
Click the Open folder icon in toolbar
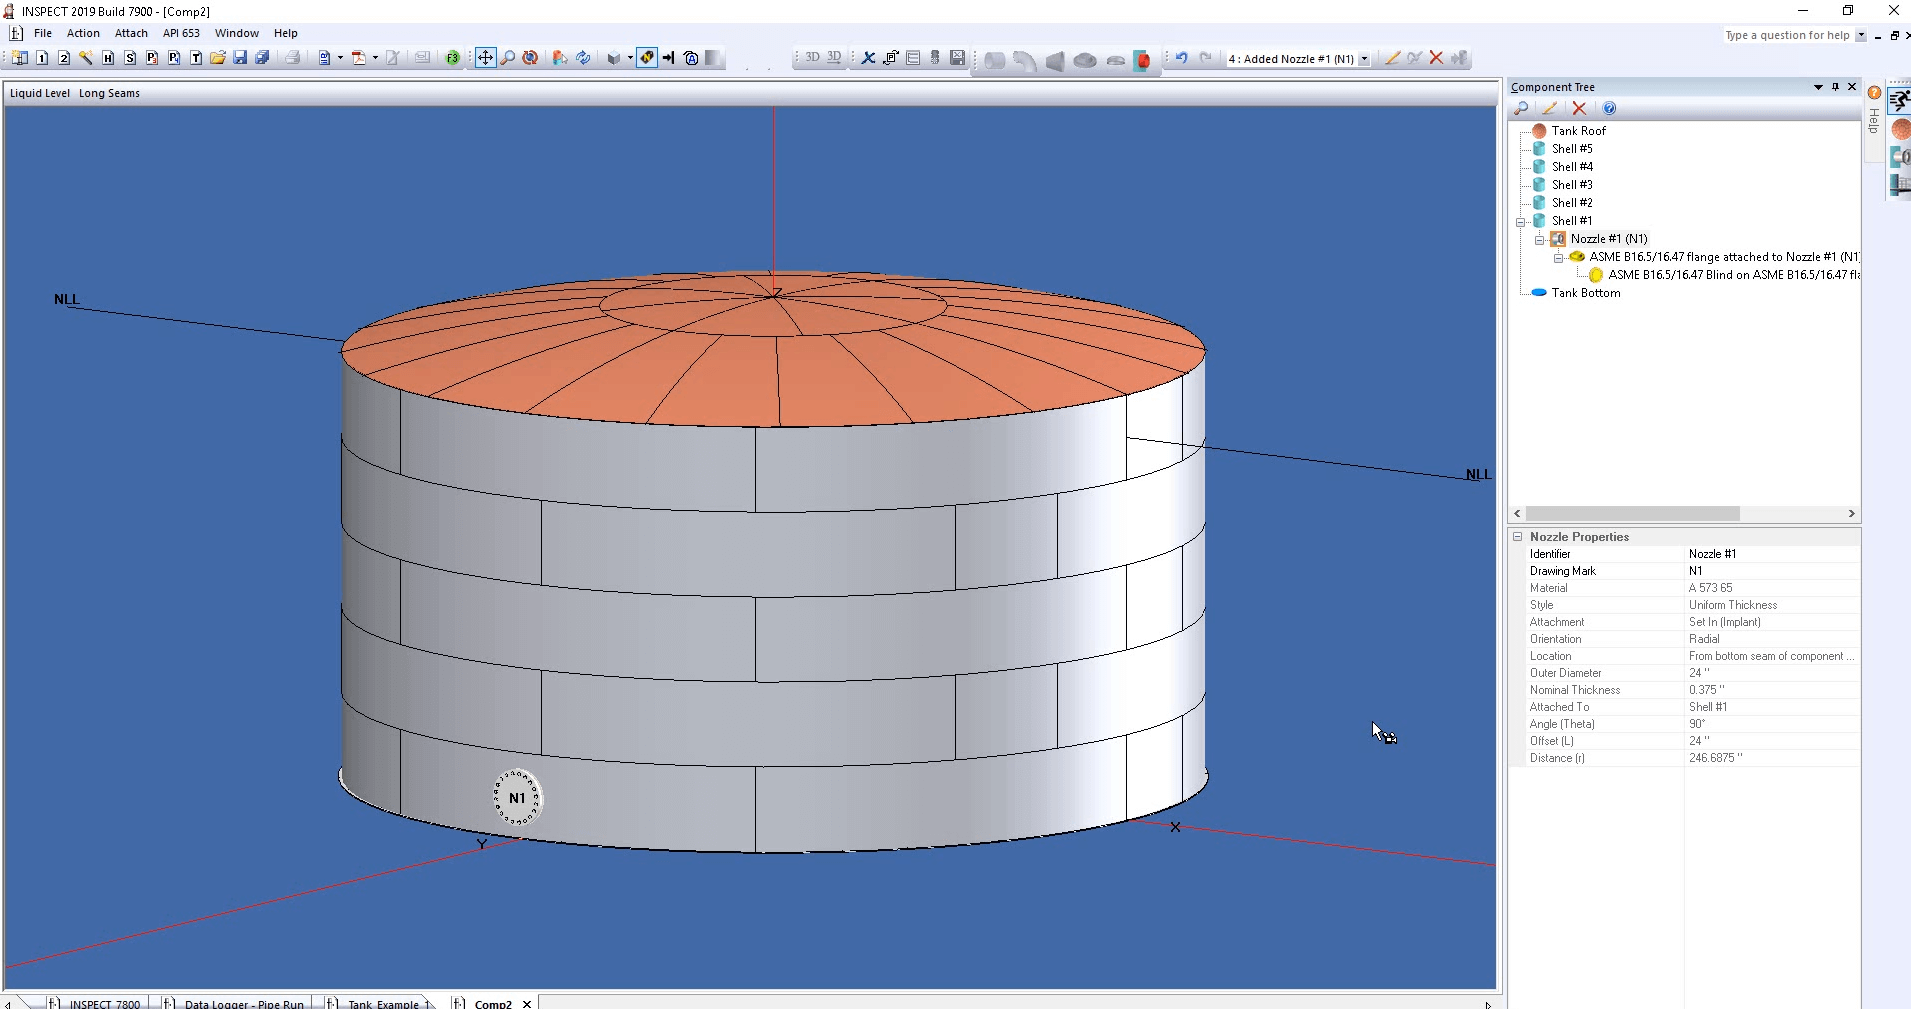point(218,58)
